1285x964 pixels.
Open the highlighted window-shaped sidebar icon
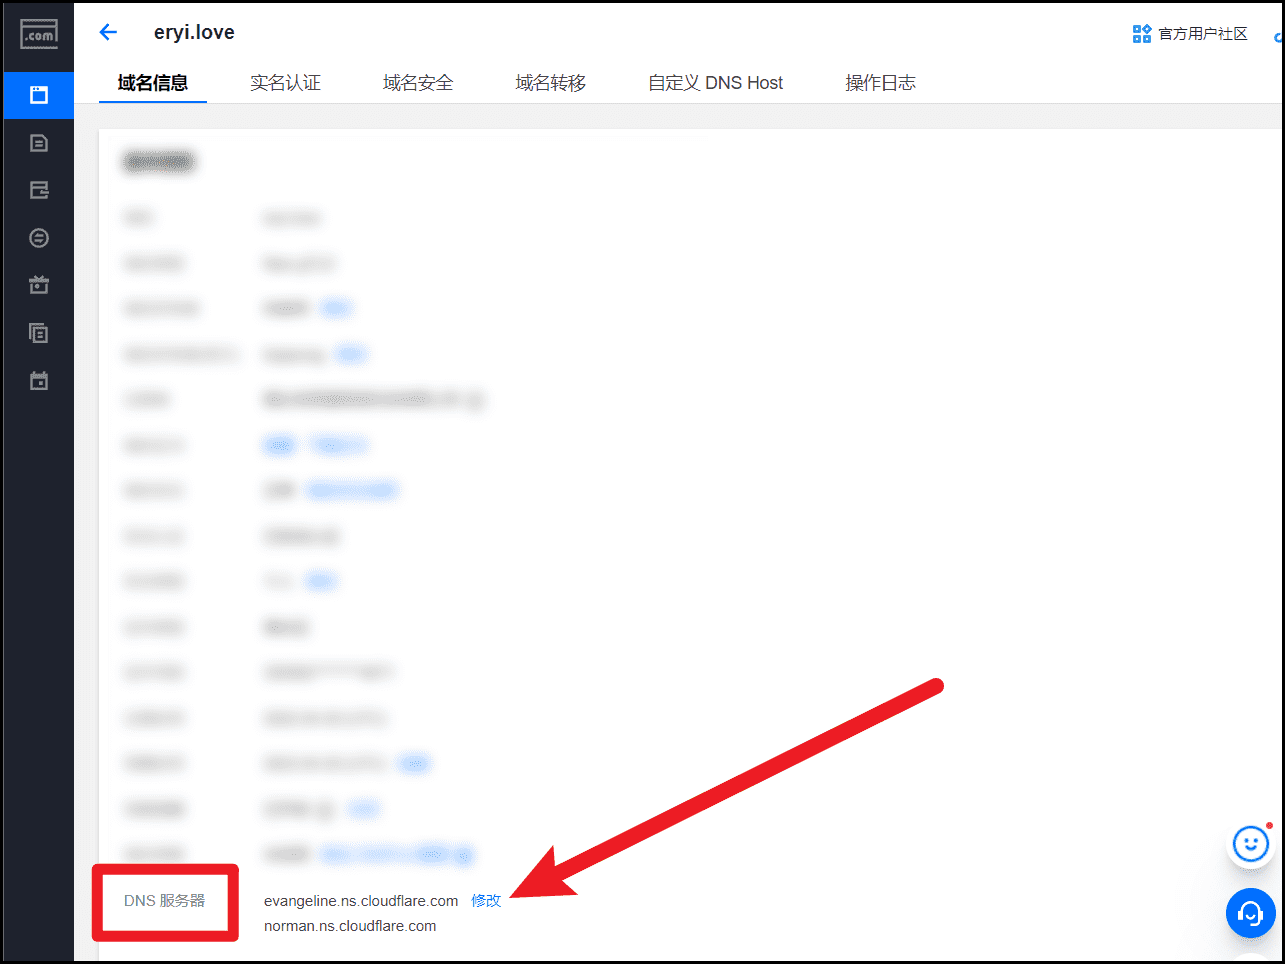pos(39,95)
